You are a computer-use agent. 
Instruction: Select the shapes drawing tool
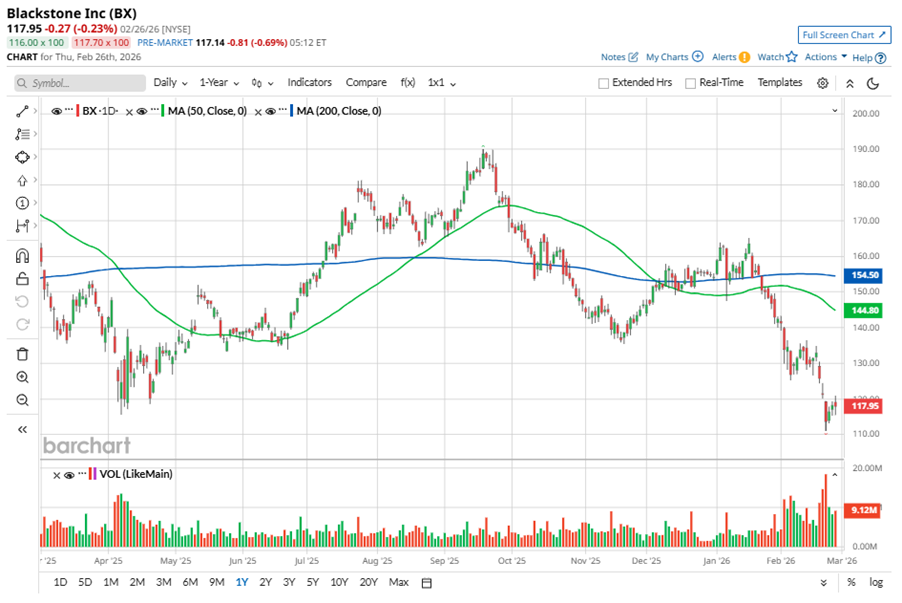click(x=22, y=157)
